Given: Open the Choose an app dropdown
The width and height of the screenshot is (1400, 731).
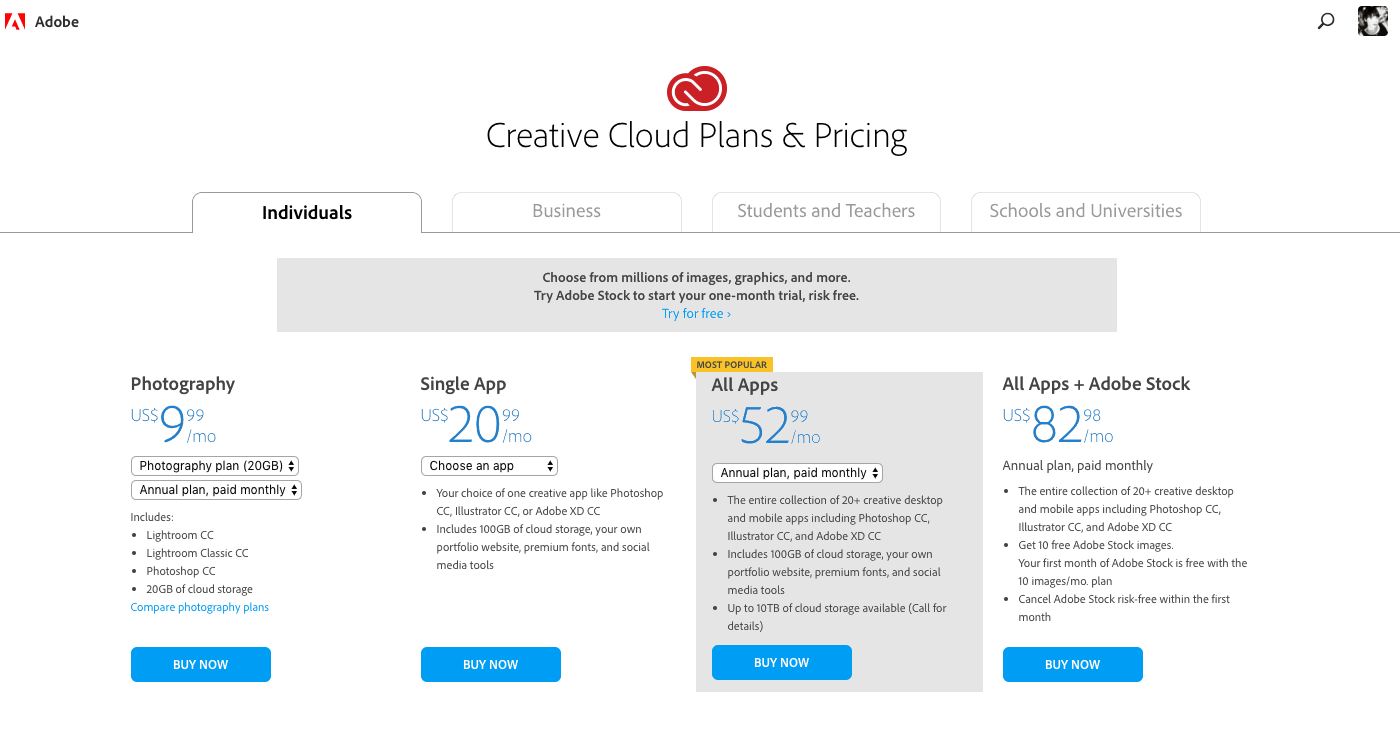Looking at the screenshot, I should click(x=489, y=466).
